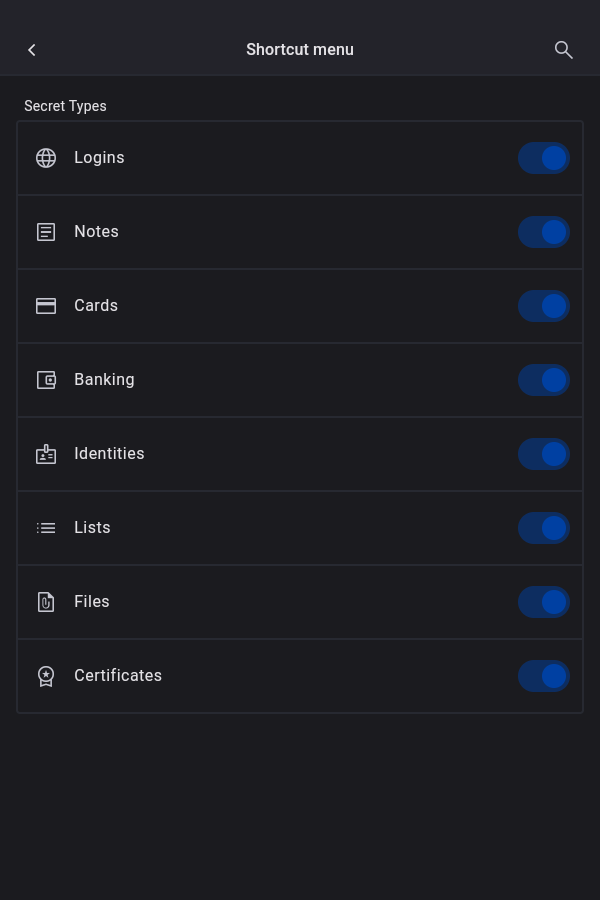Click the Notes document icon
Viewport: 600px width, 900px height.
pos(46,232)
